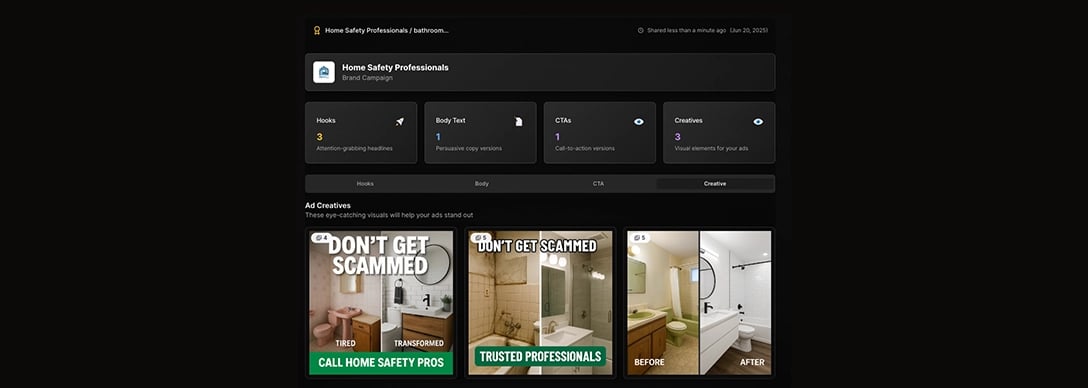Click the eye icon in CTAs card

pos(638,121)
